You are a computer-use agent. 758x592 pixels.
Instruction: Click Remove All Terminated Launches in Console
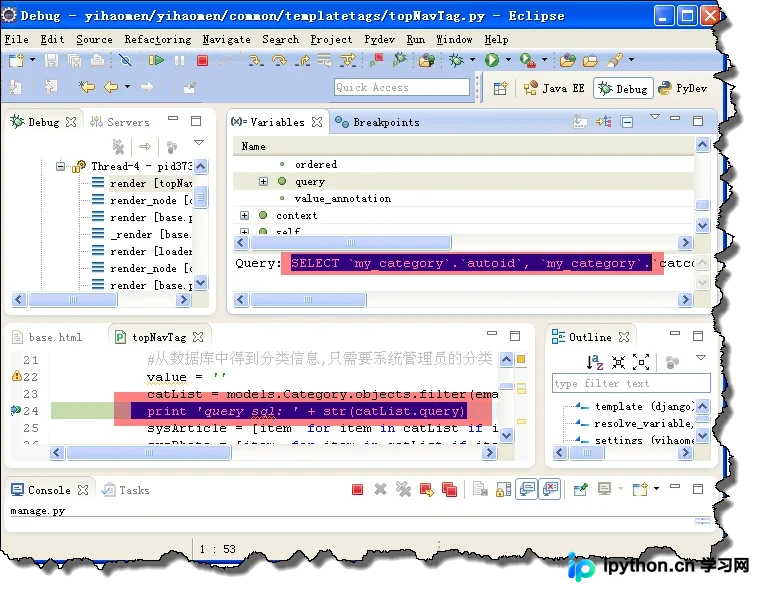[x=403, y=490]
